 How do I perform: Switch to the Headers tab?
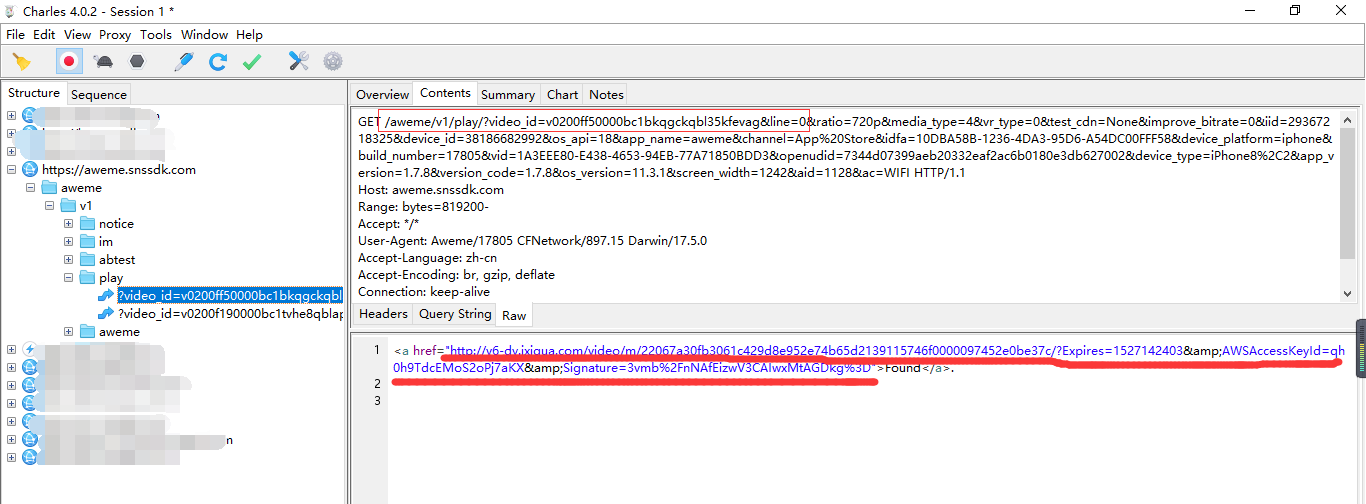tap(383, 314)
